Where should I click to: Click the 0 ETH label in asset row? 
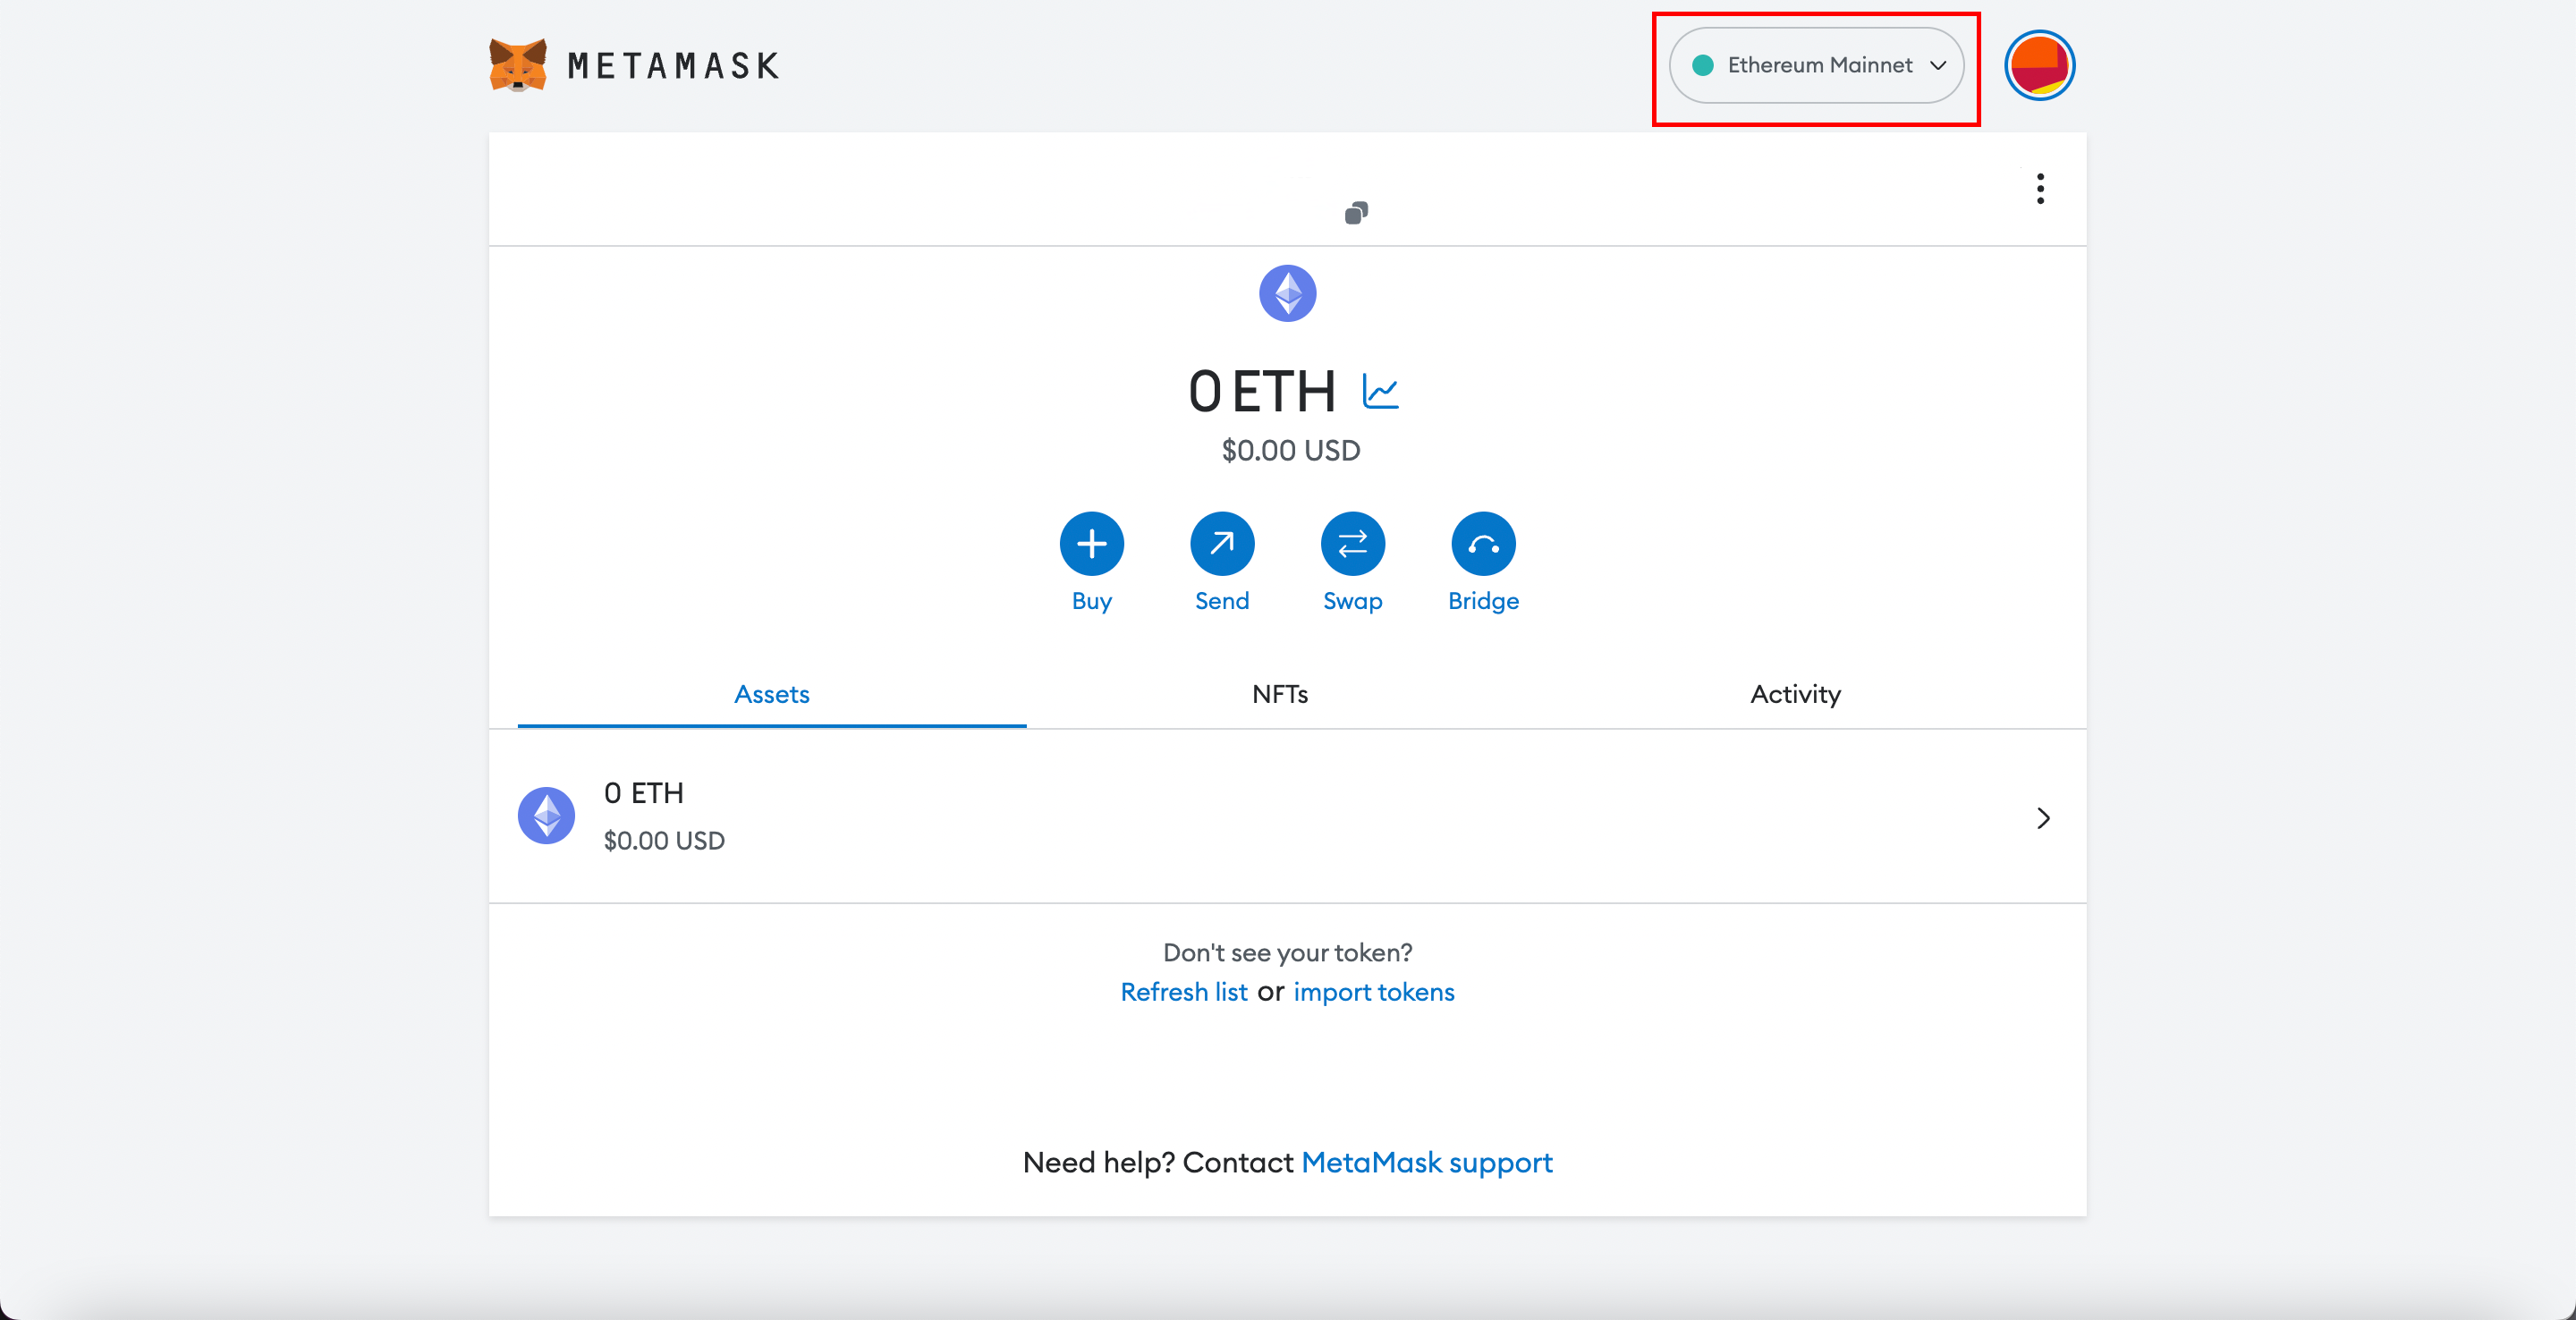pyautogui.click(x=644, y=794)
